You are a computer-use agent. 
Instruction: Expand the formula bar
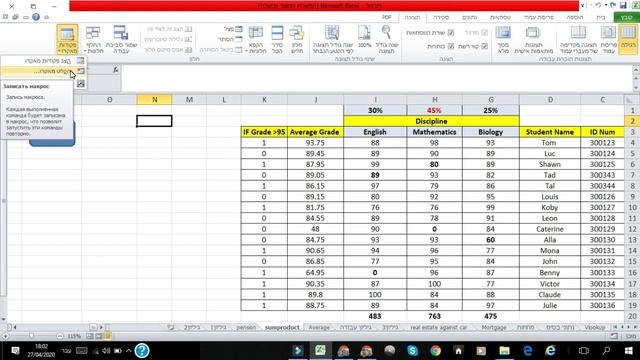point(636,70)
